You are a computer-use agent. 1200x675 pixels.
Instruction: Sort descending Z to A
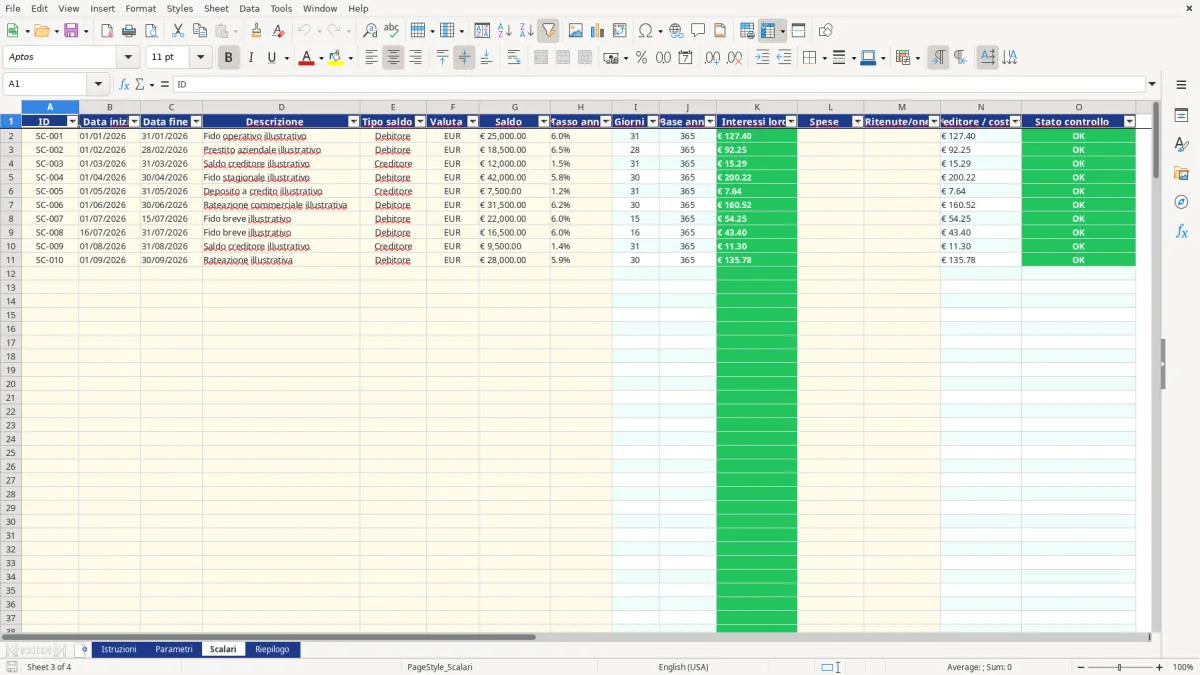tap(526, 31)
